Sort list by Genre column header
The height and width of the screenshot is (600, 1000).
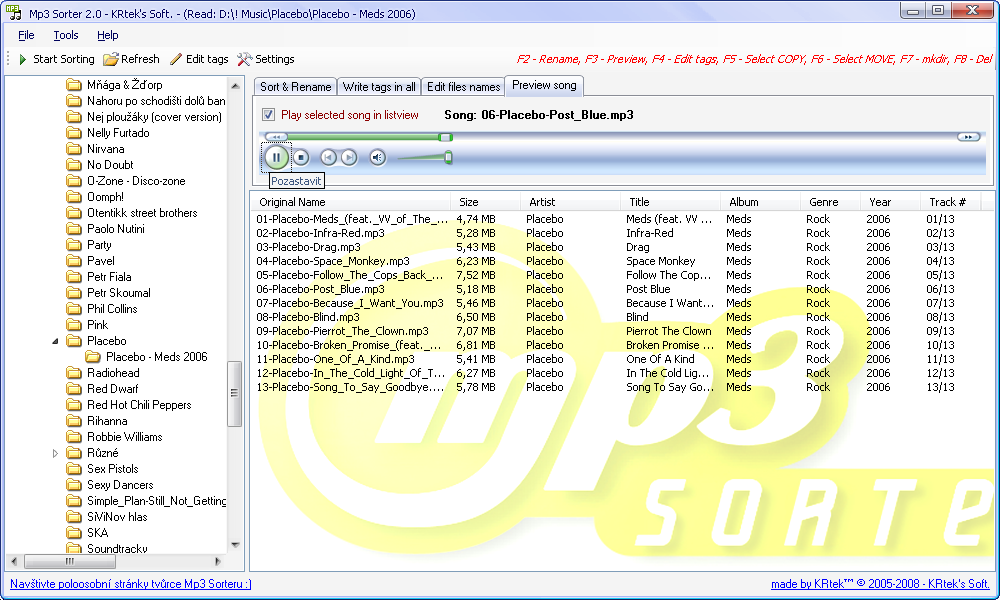(830, 202)
